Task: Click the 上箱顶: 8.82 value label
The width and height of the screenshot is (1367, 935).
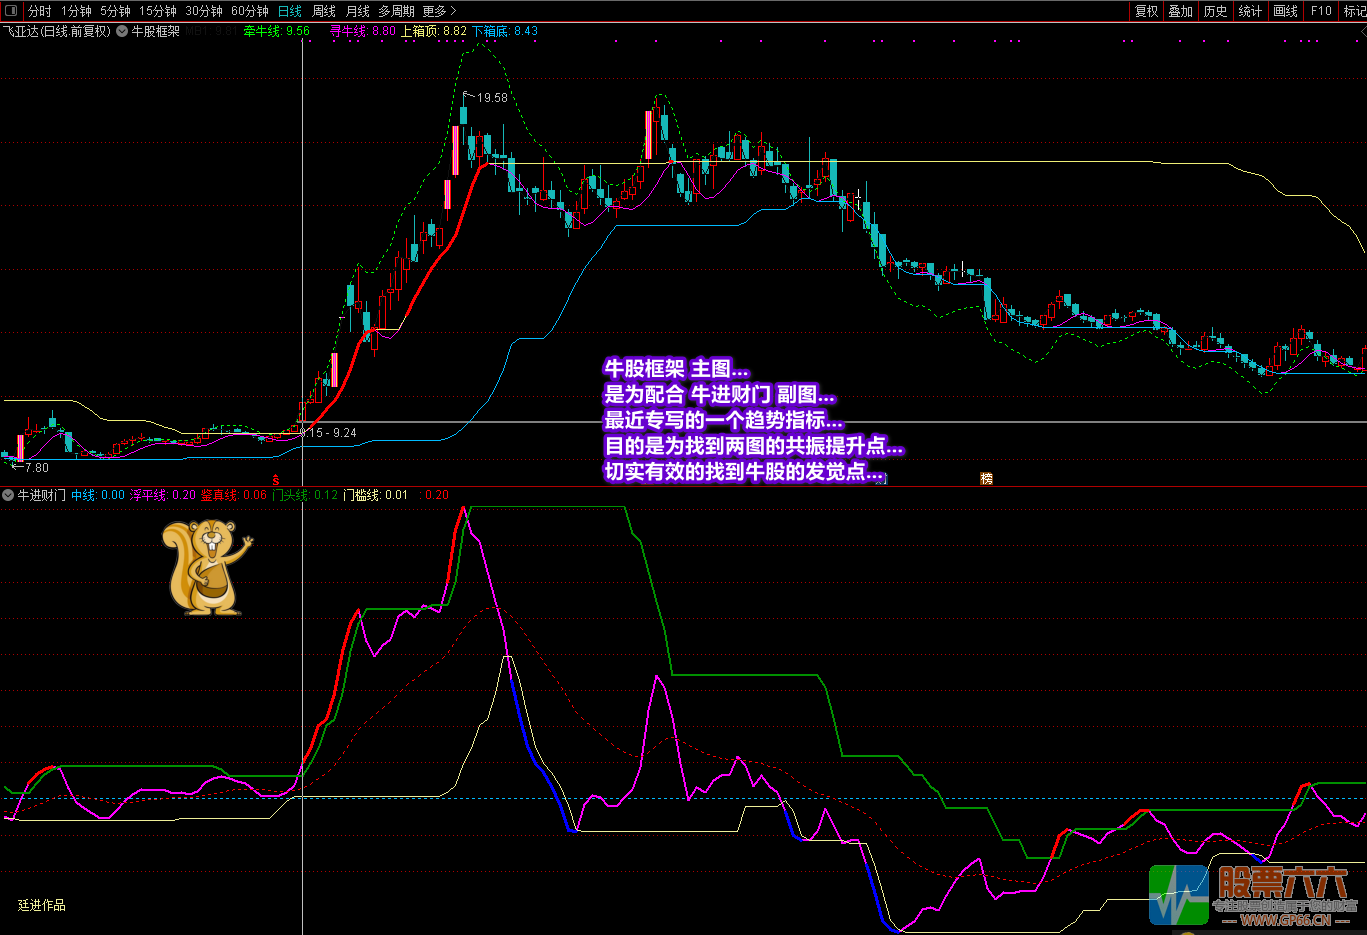Action: (434, 31)
